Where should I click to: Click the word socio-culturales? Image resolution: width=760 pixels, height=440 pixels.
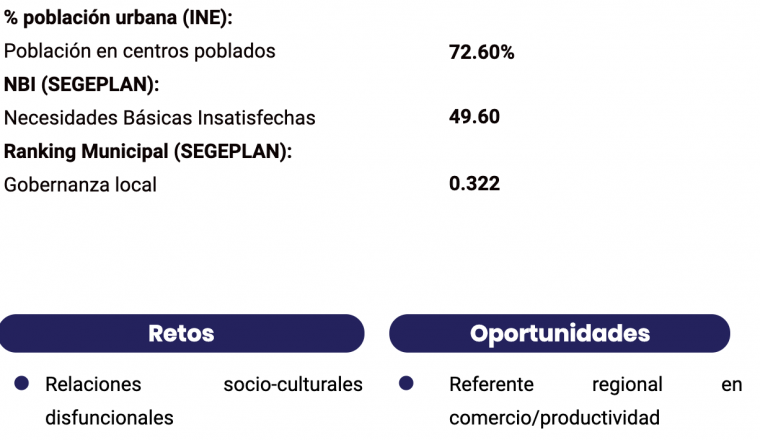(x=293, y=384)
